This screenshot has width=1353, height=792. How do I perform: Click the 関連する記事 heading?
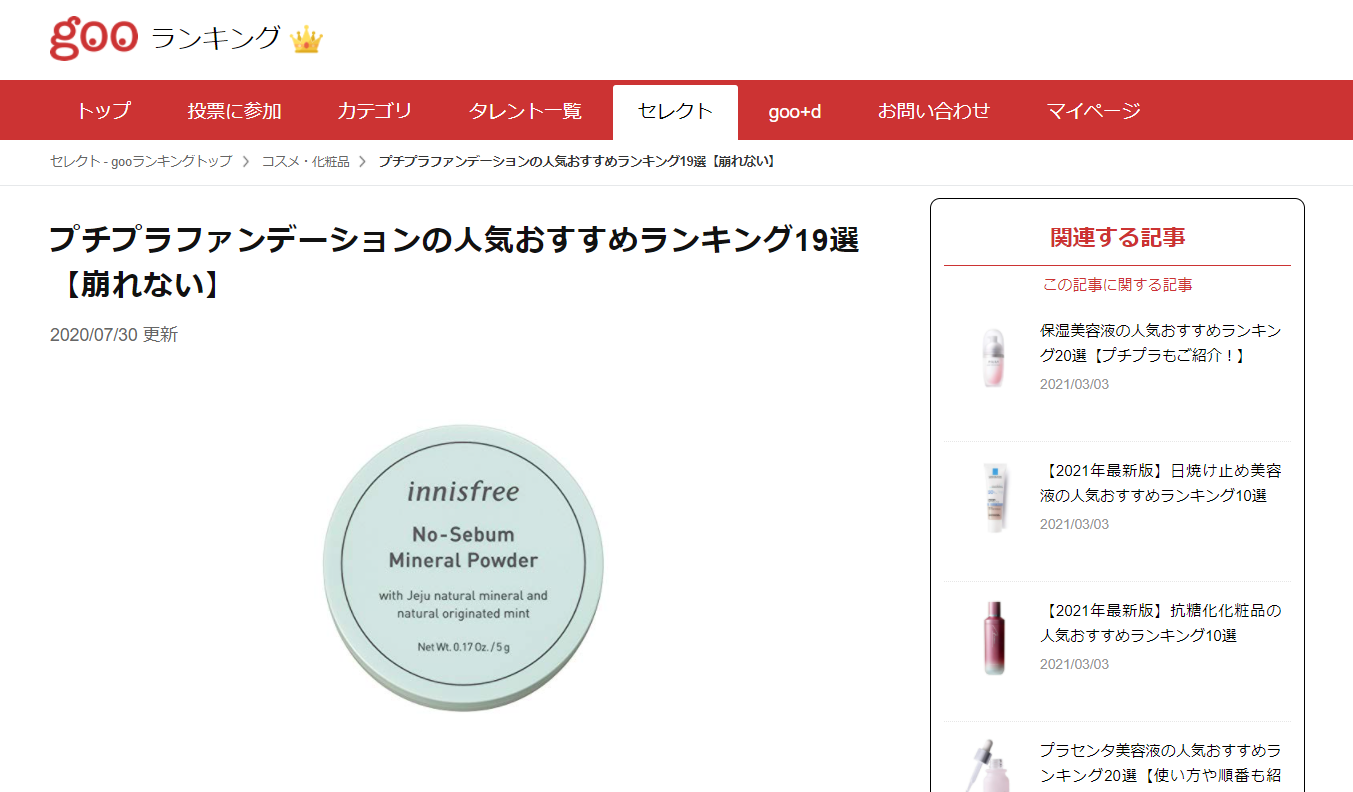tap(1118, 238)
